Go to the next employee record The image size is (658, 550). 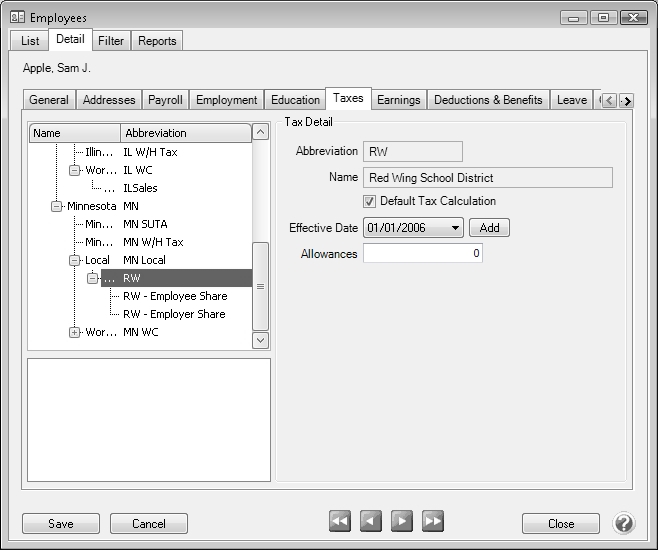coord(402,521)
